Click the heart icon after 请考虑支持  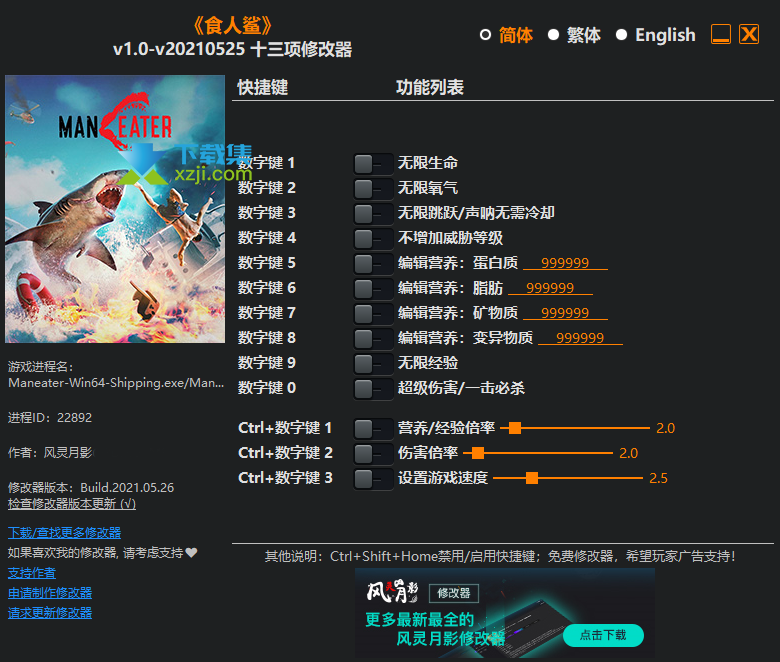coord(192,552)
